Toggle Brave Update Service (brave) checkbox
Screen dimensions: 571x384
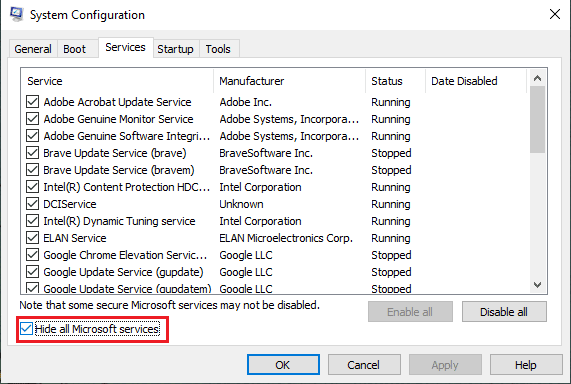(x=32, y=153)
